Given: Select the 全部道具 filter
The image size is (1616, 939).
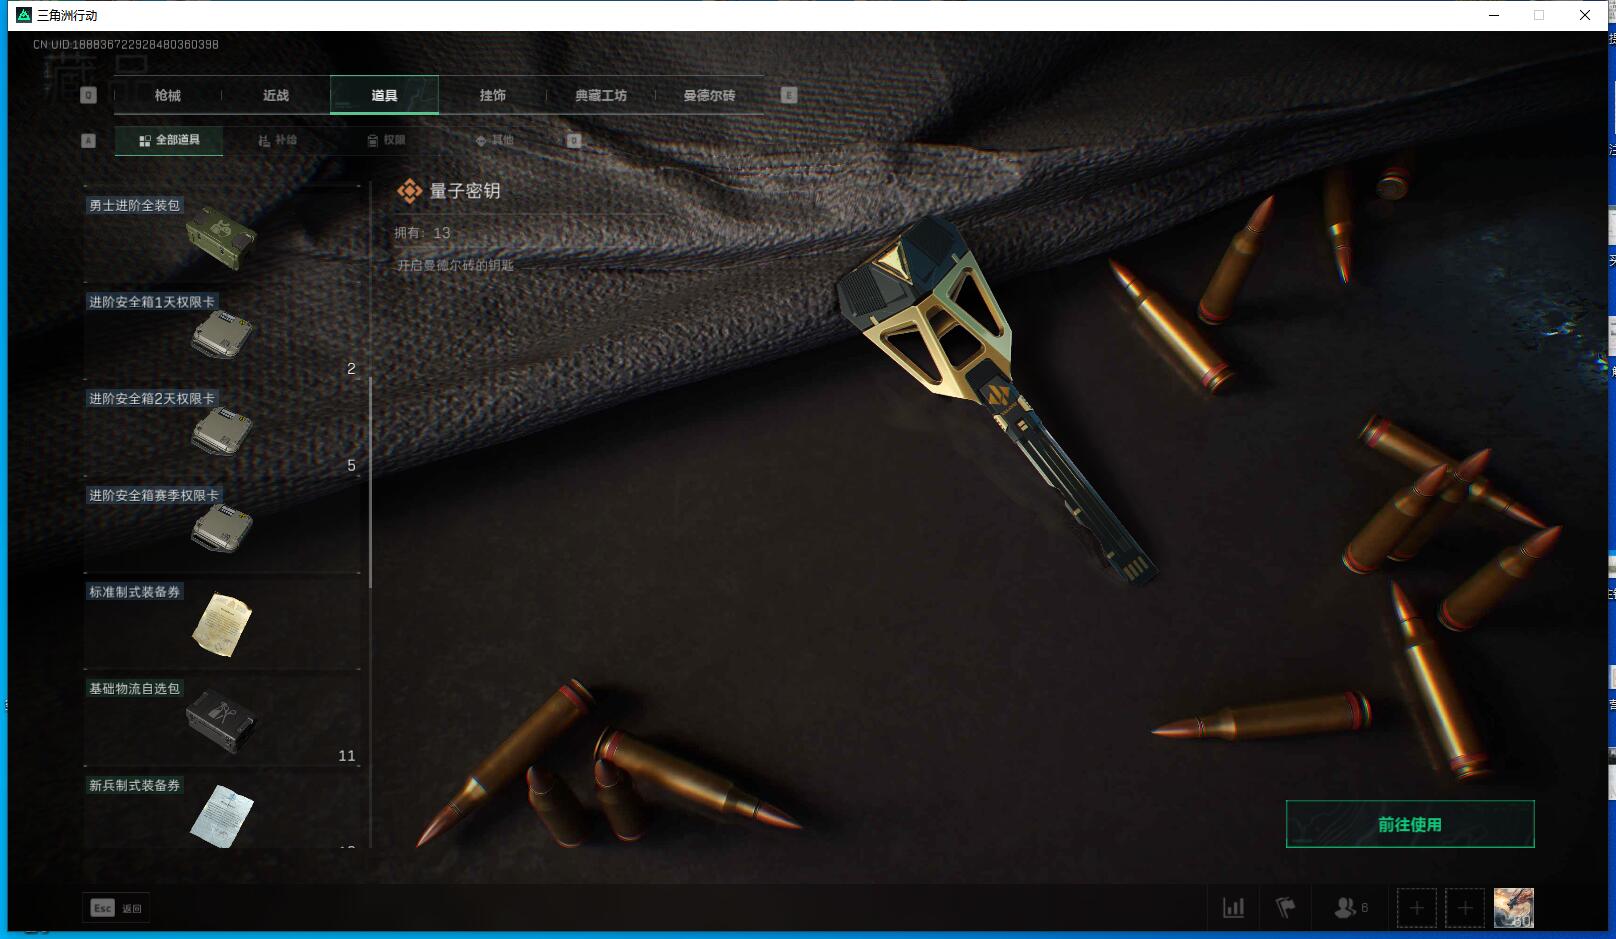Looking at the screenshot, I should pos(169,140).
